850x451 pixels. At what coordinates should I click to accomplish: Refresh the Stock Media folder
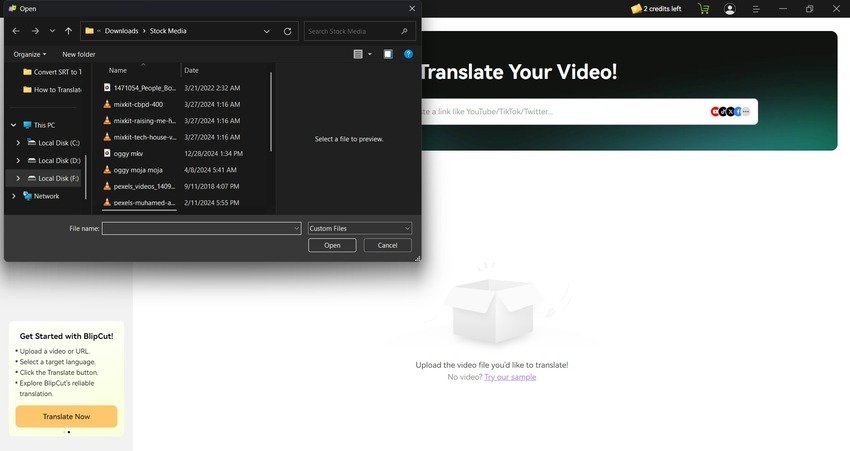pos(287,31)
